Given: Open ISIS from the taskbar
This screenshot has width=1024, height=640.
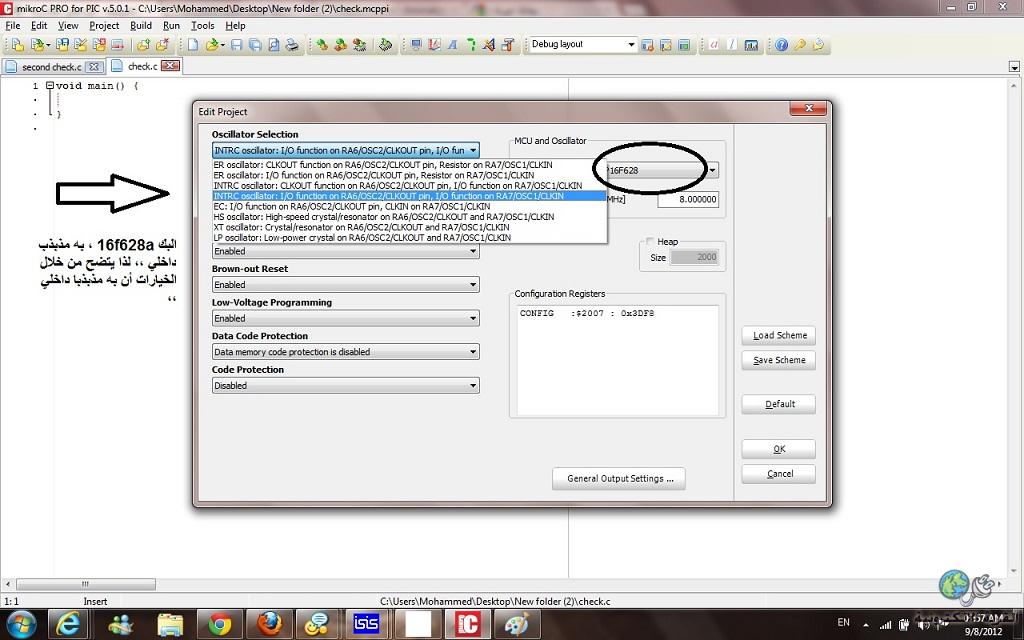Looking at the screenshot, I should (x=366, y=624).
